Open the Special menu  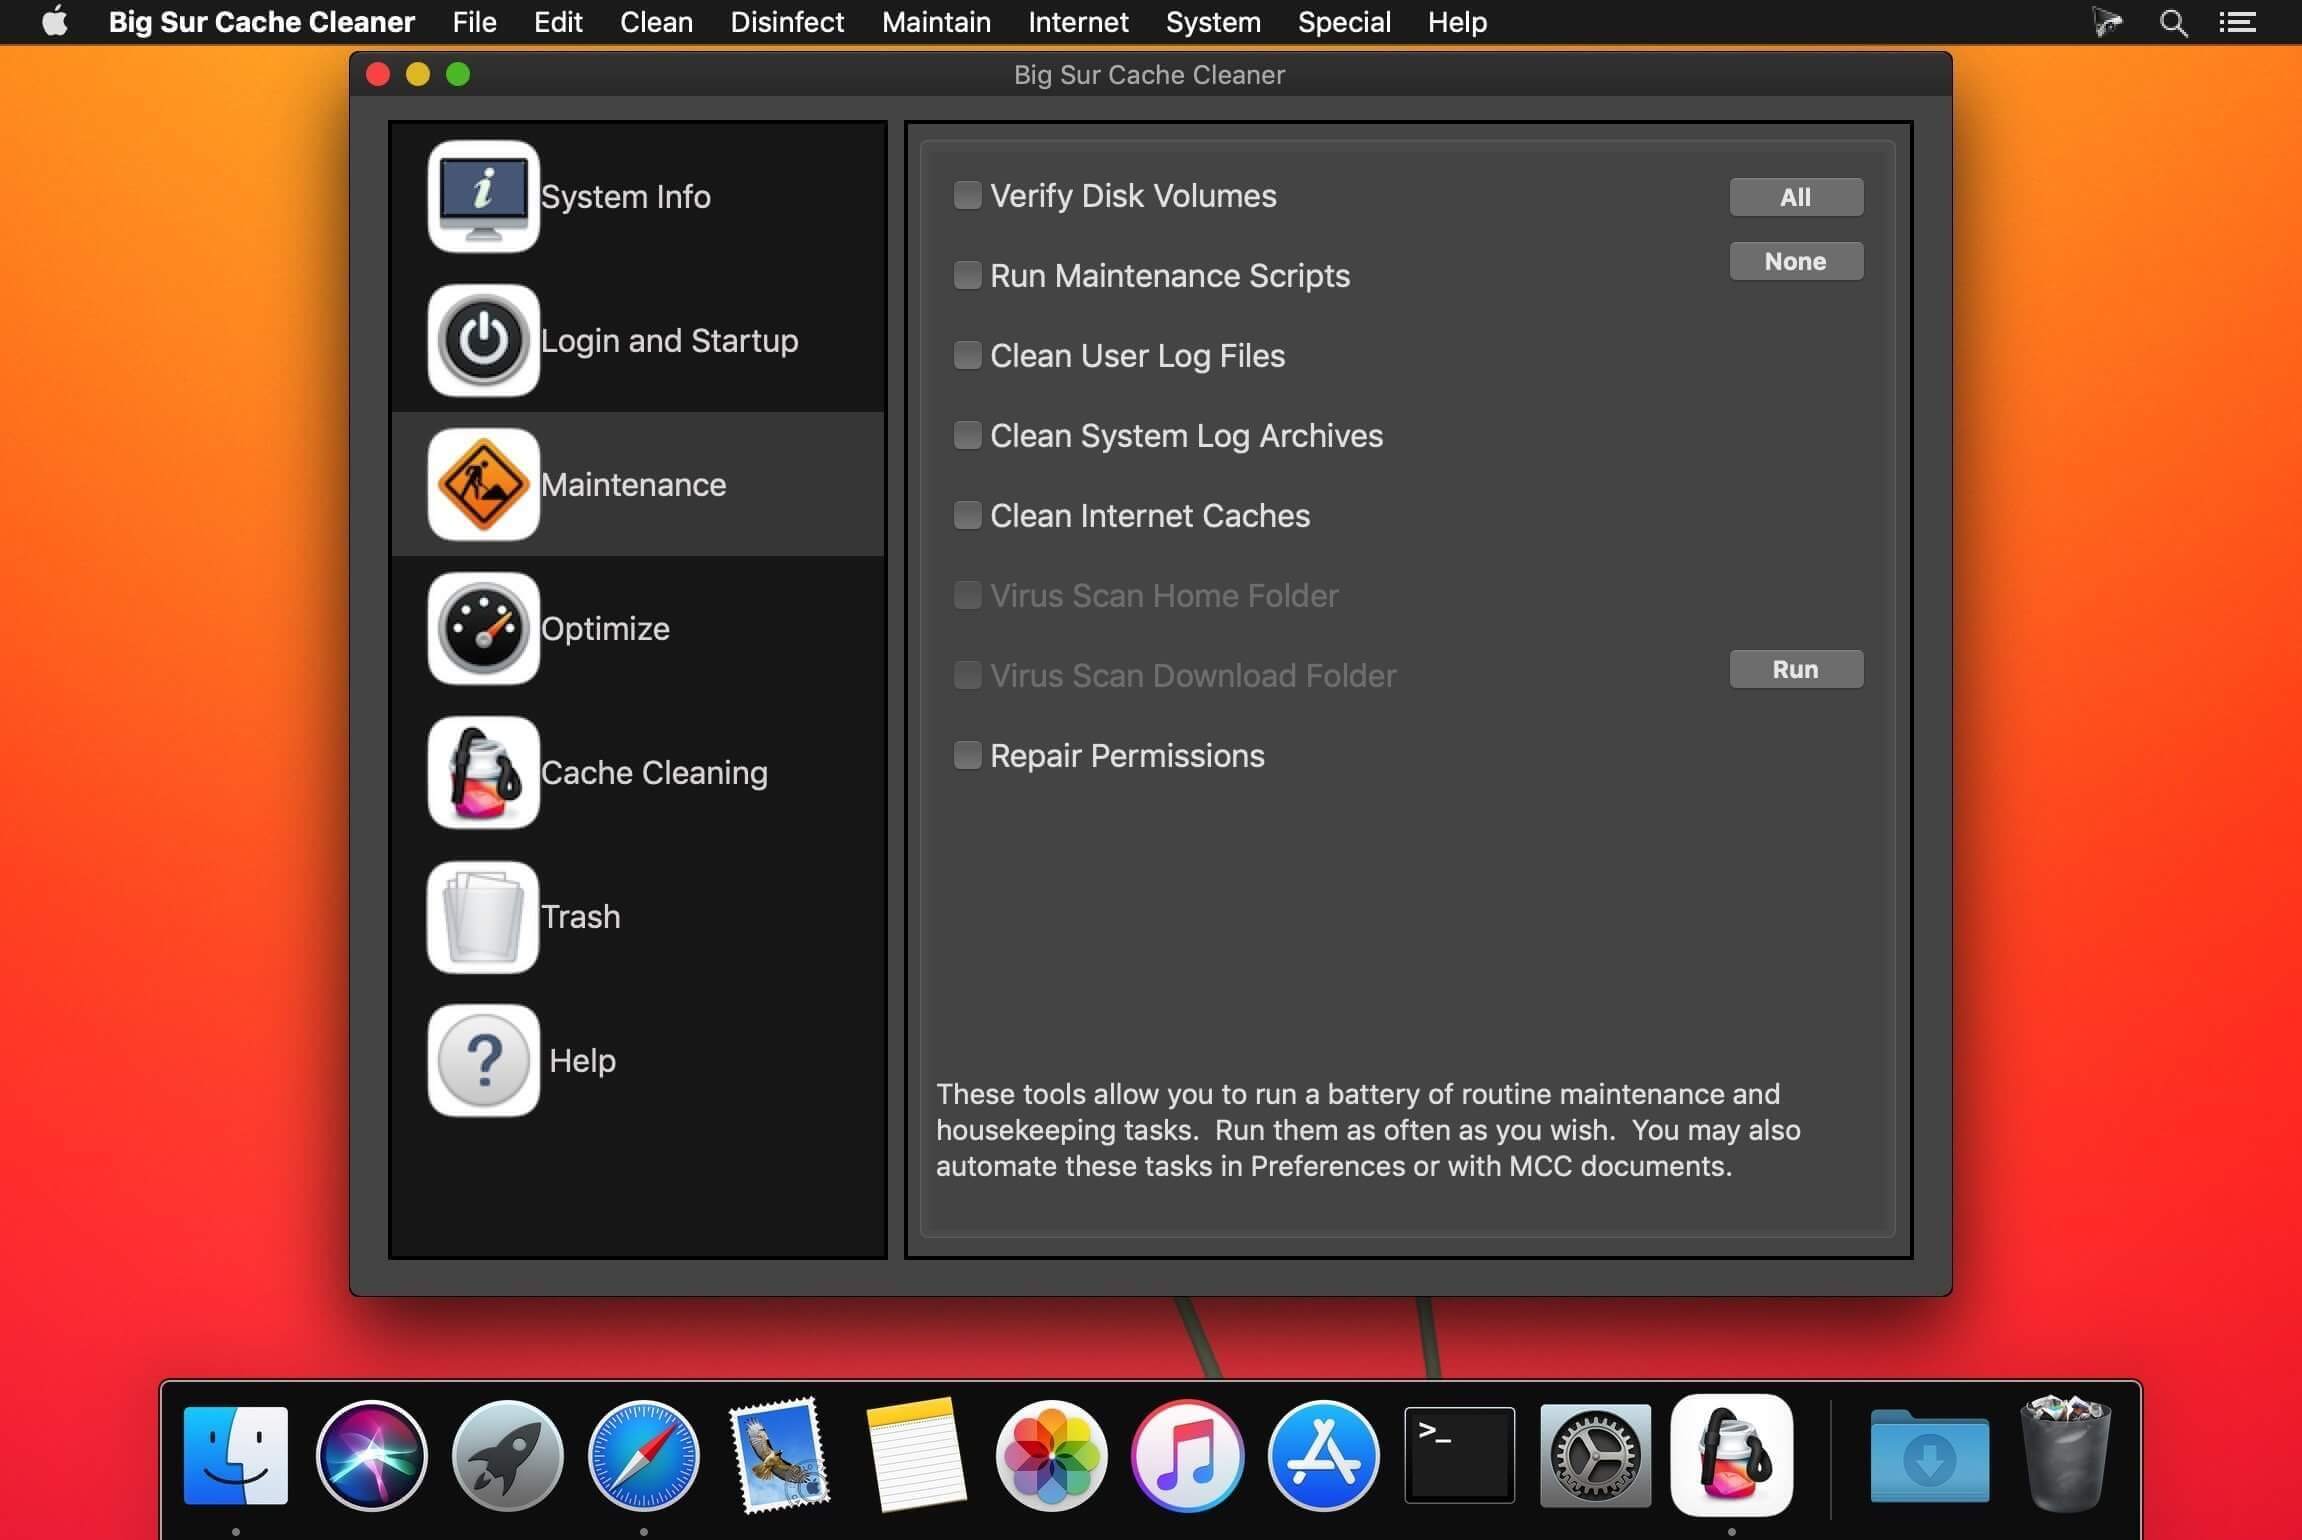tap(1344, 22)
